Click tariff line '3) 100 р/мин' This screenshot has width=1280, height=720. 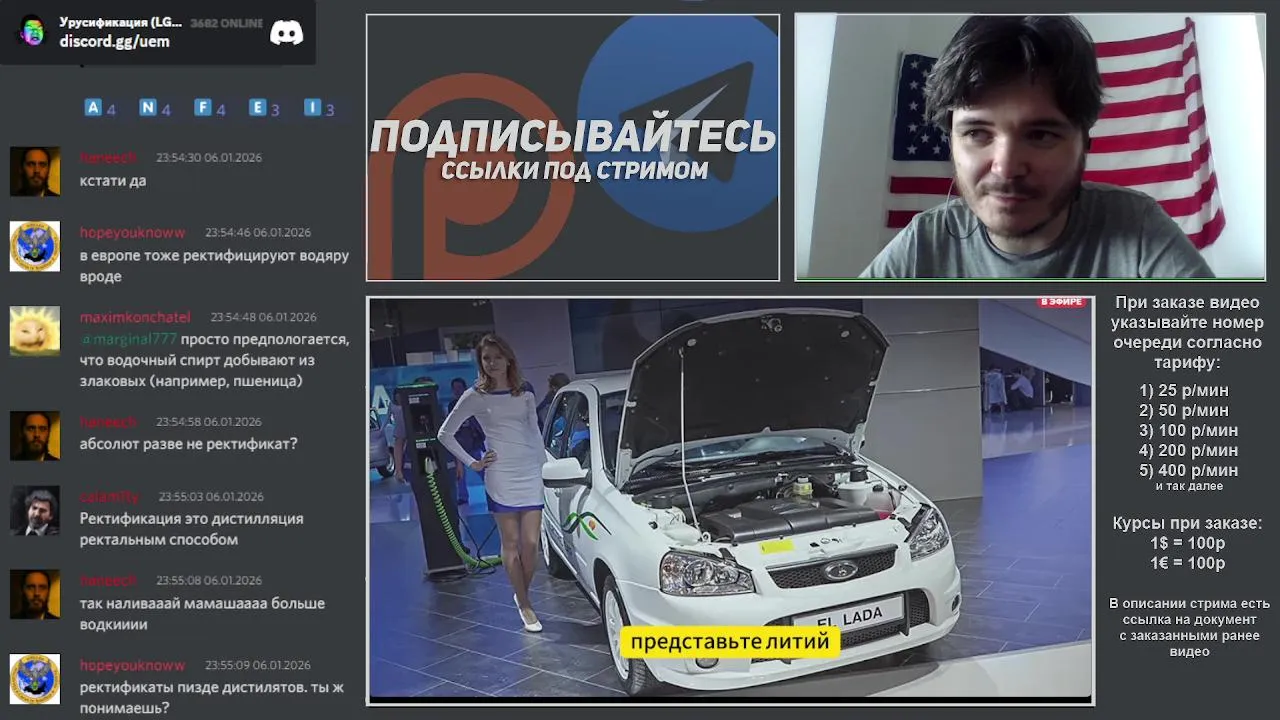[x=1188, y=431]
